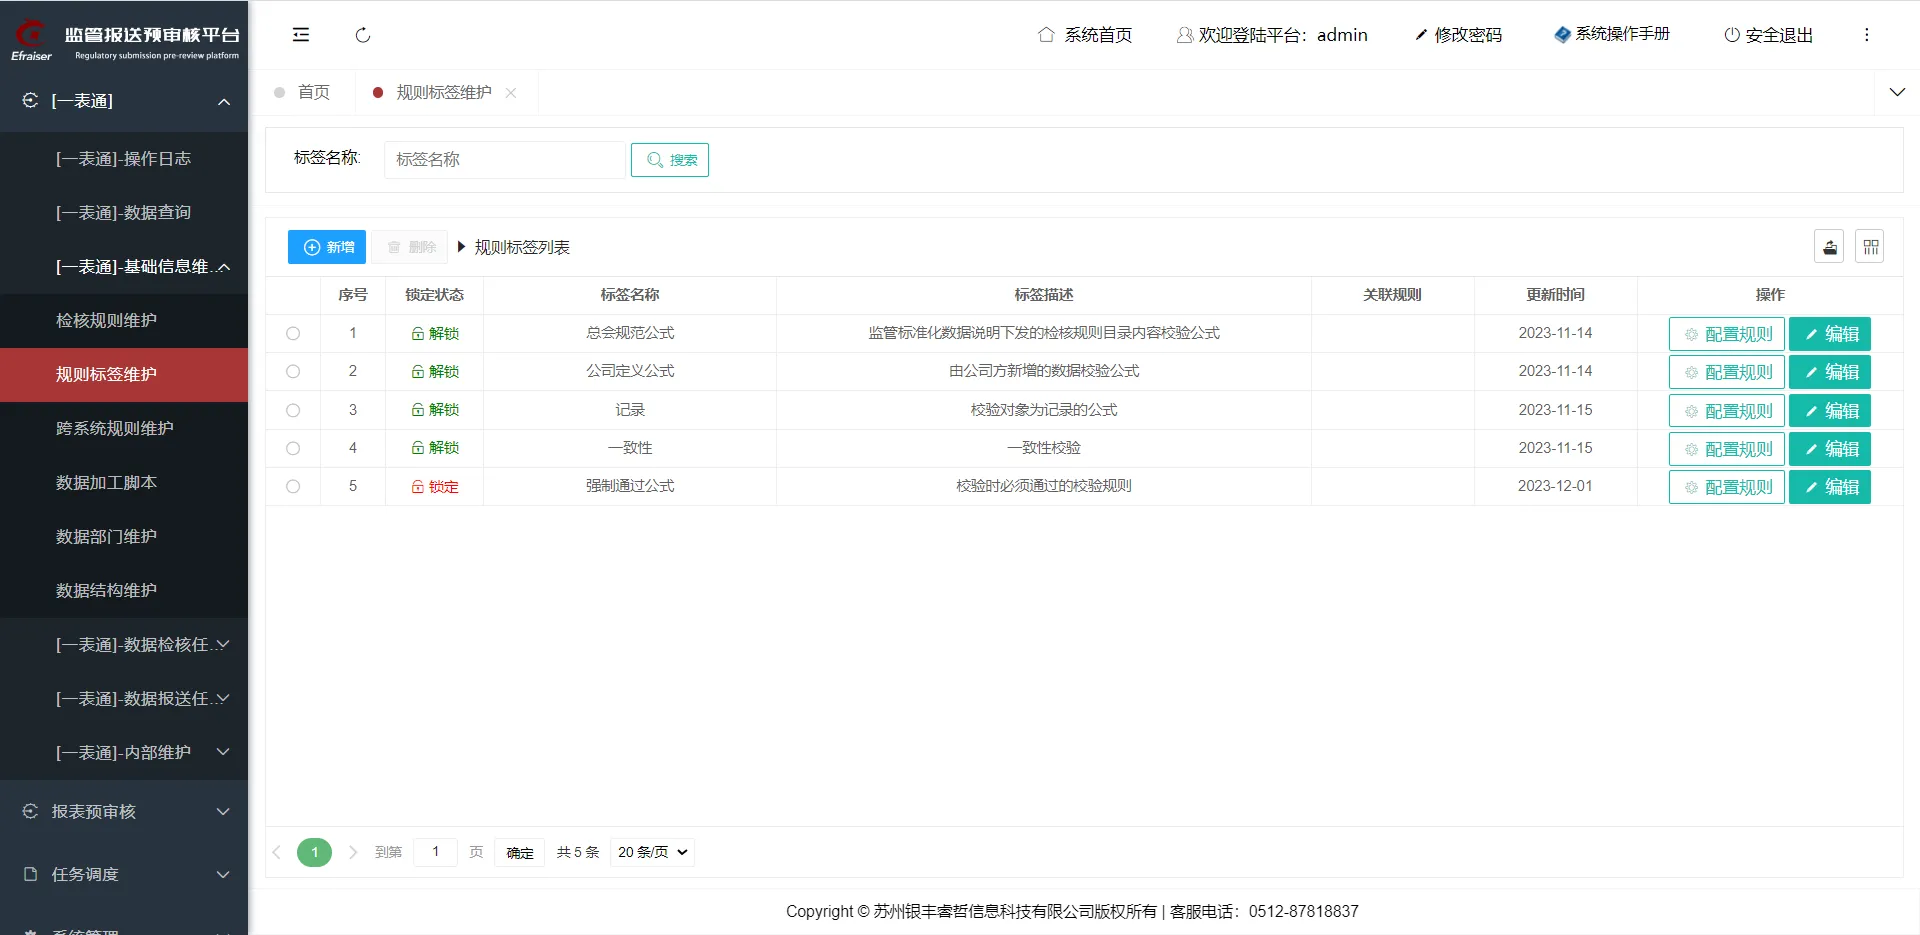The width and height of the screenshot is (1920, 935).
Task: Click 配置规则 for 总会规范公式
Action: pos(1726,334)
